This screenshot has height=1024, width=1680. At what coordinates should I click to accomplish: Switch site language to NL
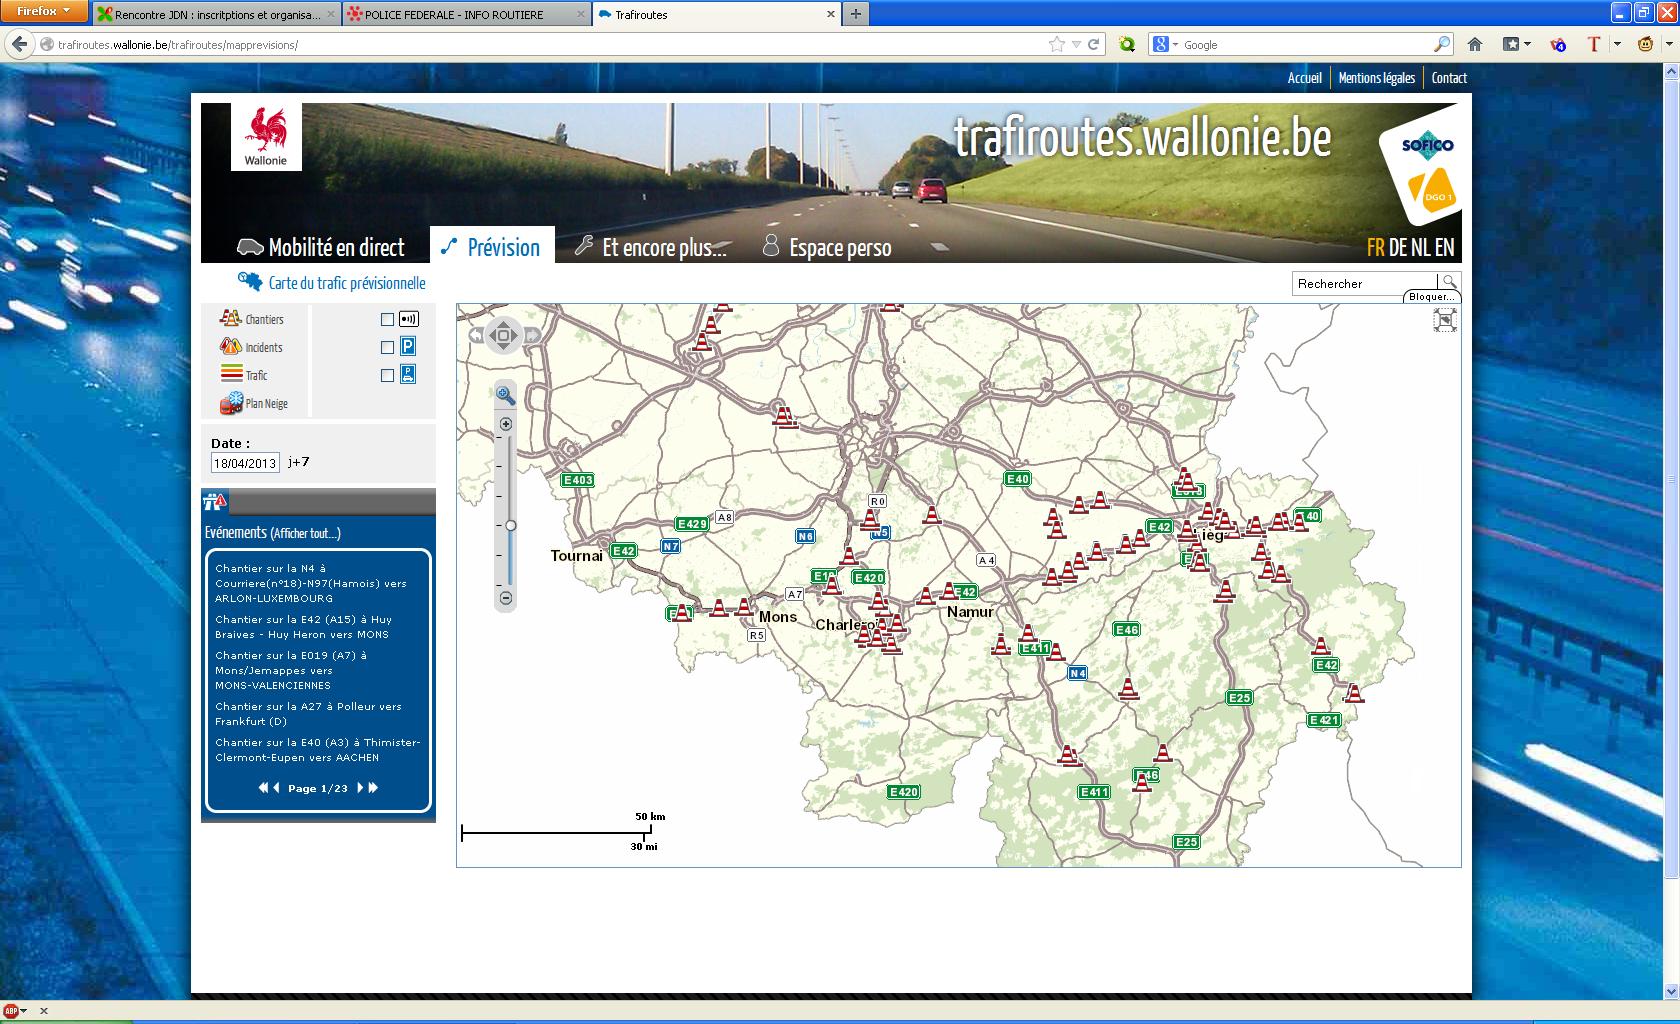1421,247
